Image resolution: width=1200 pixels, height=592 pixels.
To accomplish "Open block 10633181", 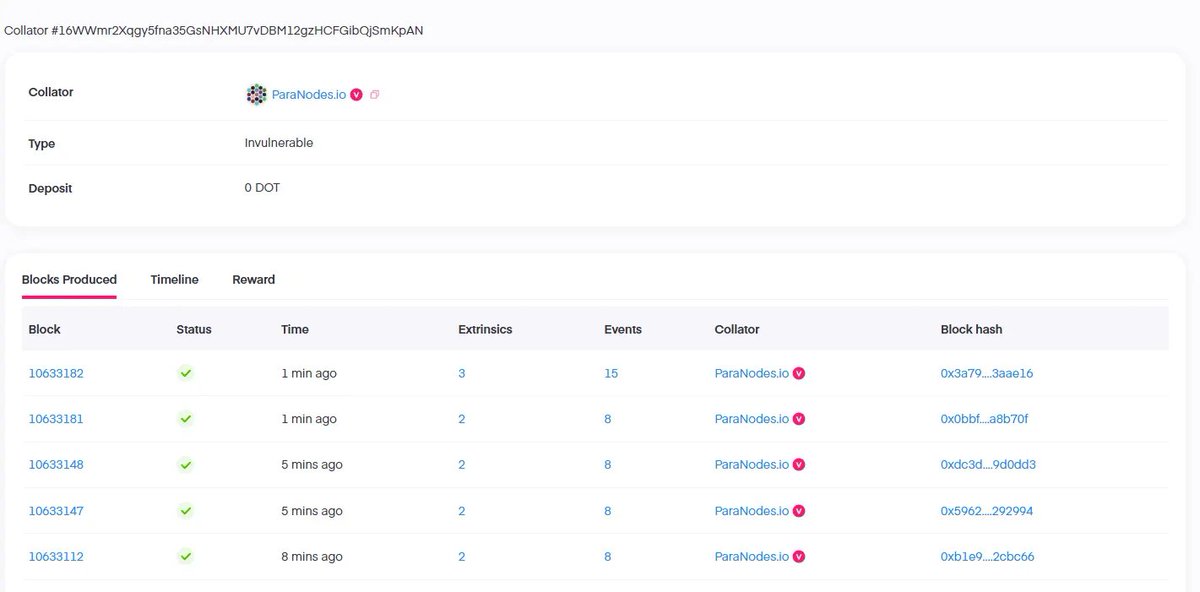I will point(56,419).
